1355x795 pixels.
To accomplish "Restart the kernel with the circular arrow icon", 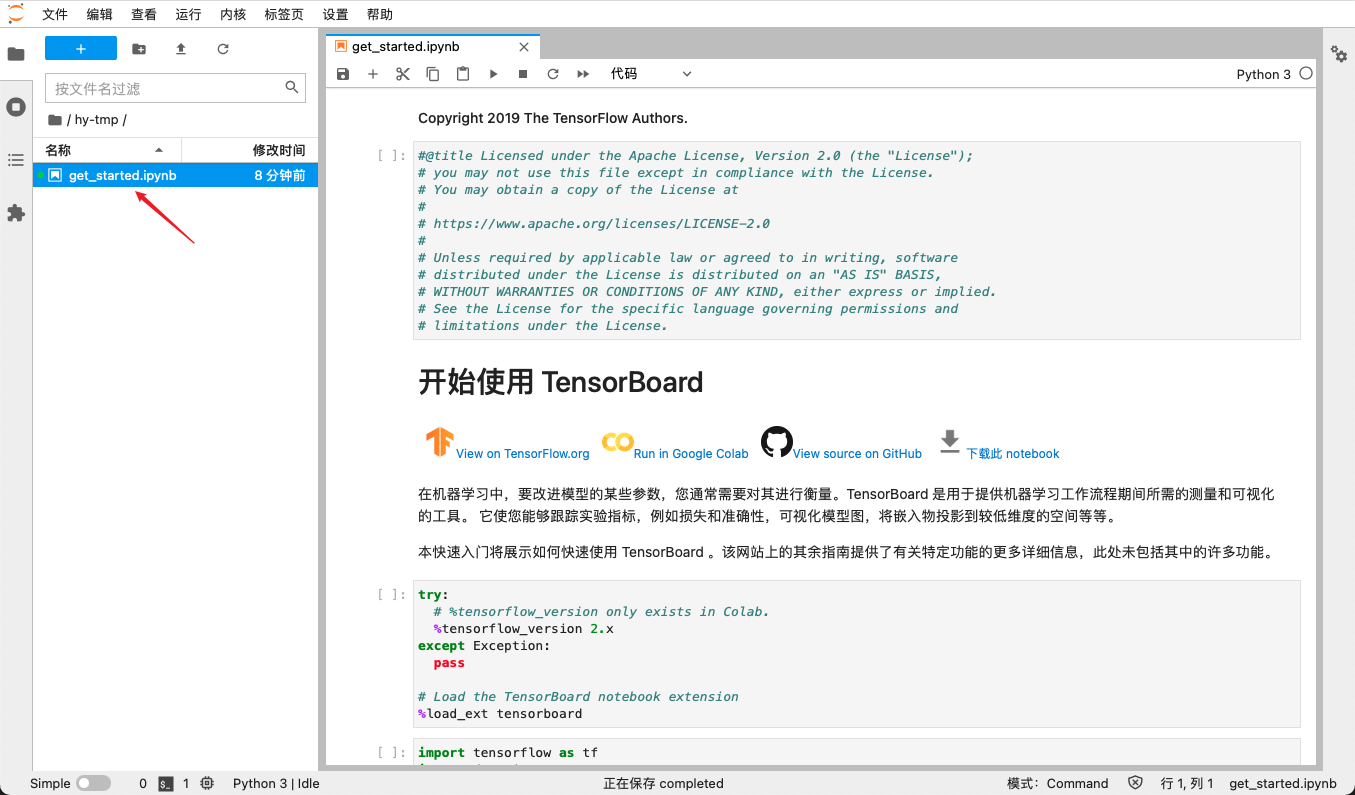I will 552,73.
